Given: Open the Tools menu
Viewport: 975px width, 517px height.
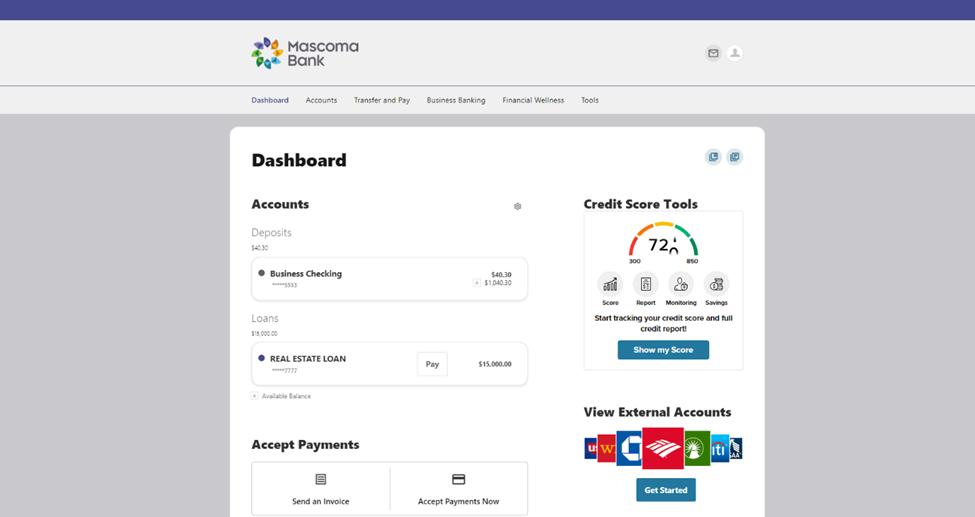Looking at the screenshot, I should pos(589,100).
